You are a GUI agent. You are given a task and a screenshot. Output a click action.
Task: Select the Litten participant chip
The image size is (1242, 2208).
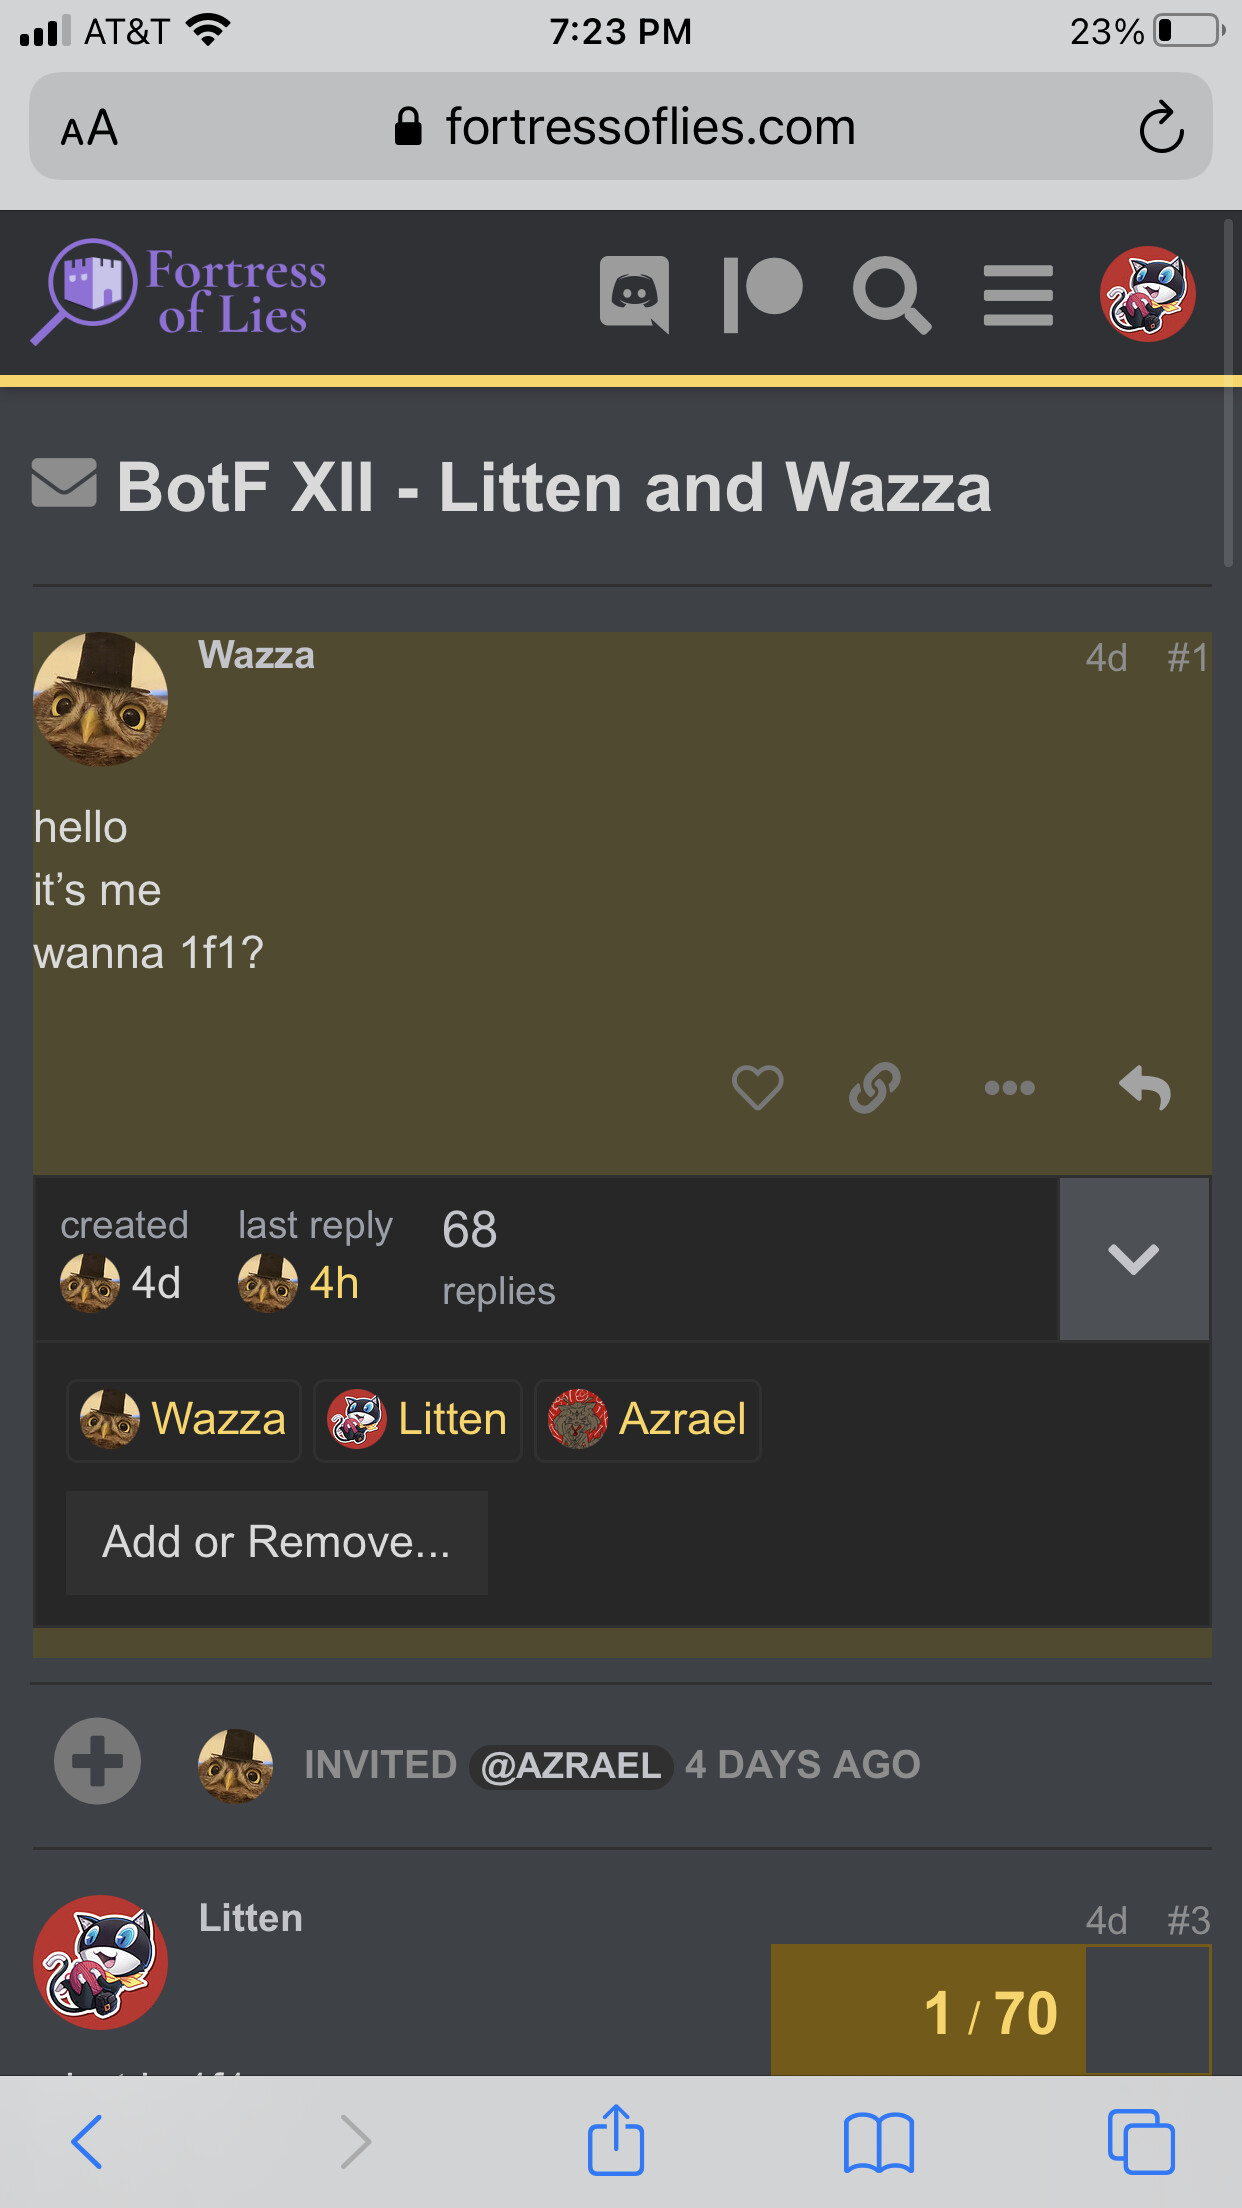point(418,1420)
